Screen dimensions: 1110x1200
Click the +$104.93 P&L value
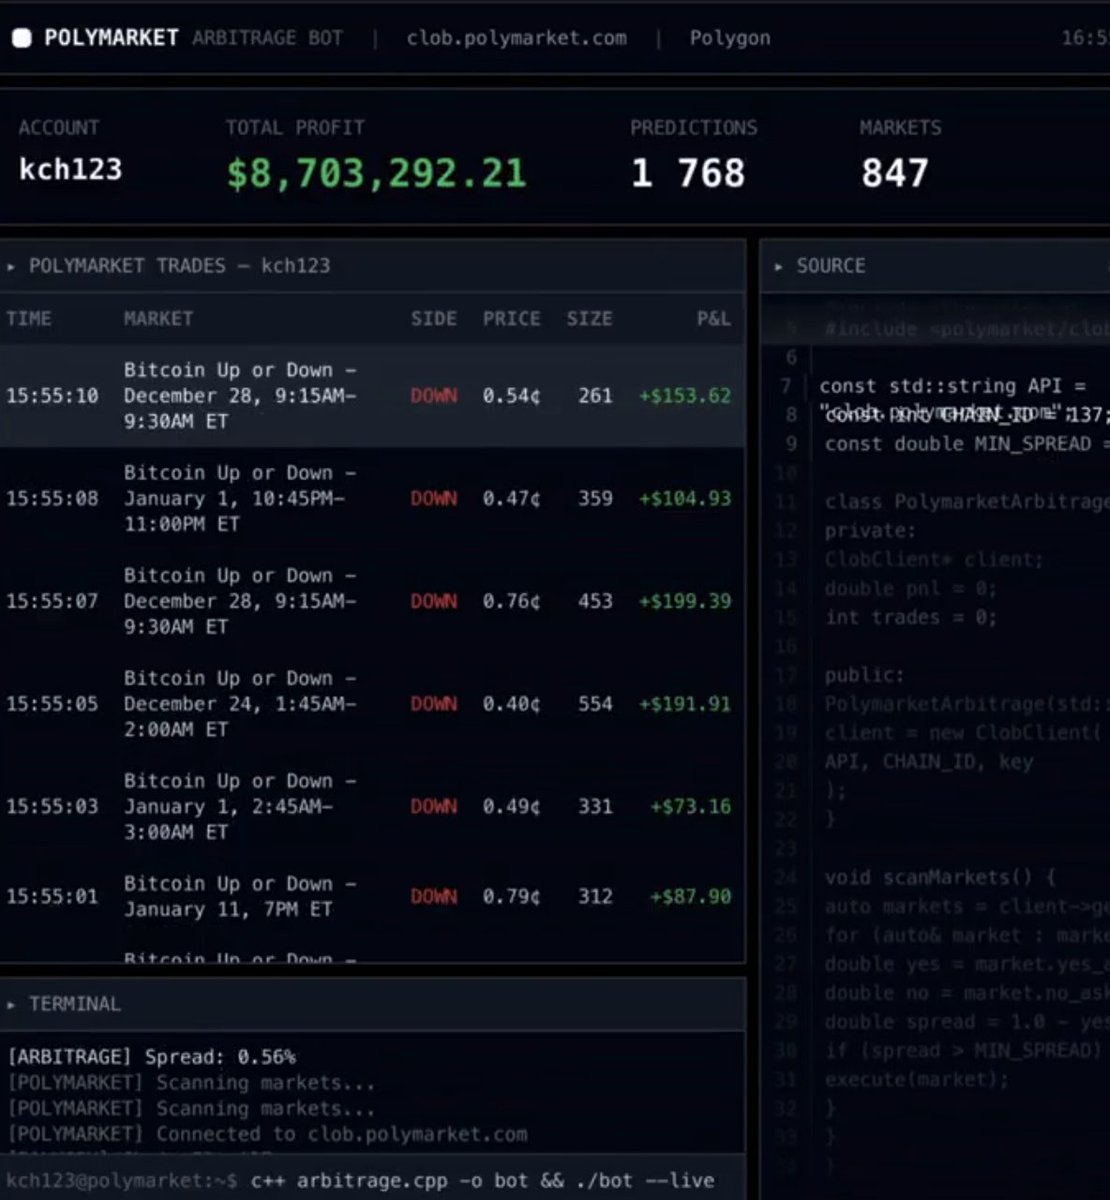coord(685,498)
